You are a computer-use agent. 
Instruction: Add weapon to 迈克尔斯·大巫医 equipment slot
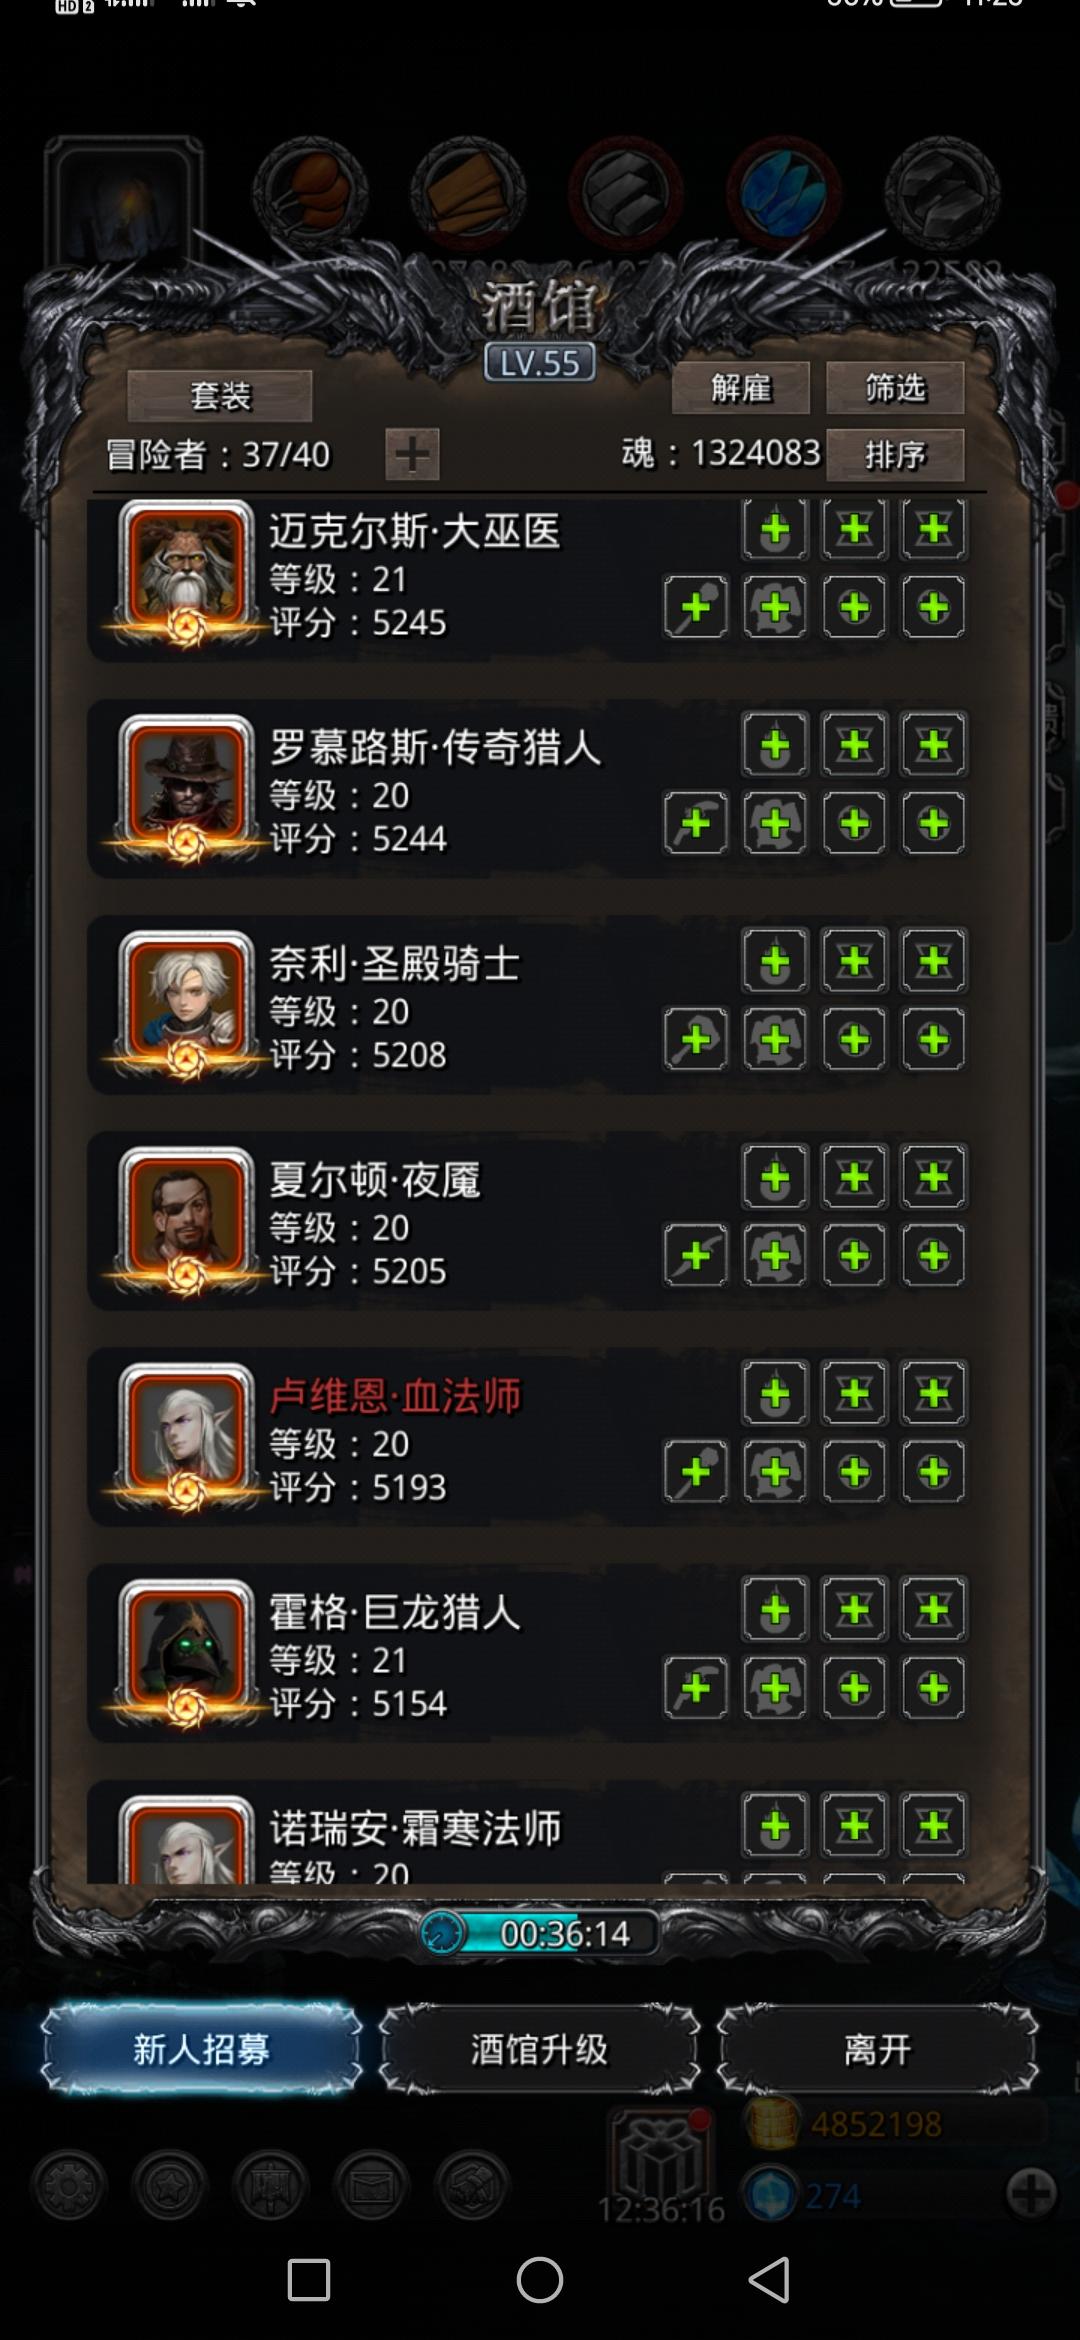(696, 607)
